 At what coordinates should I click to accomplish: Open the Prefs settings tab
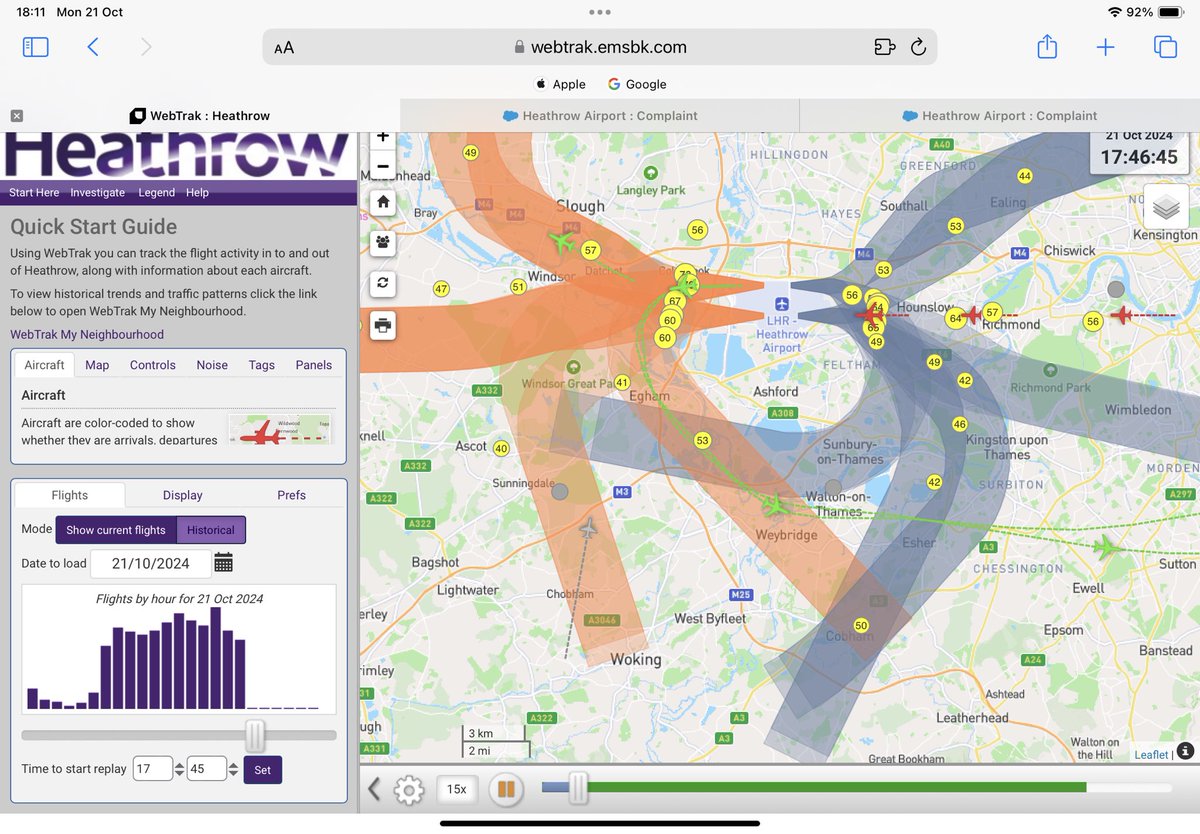click(x=292, y=495)
